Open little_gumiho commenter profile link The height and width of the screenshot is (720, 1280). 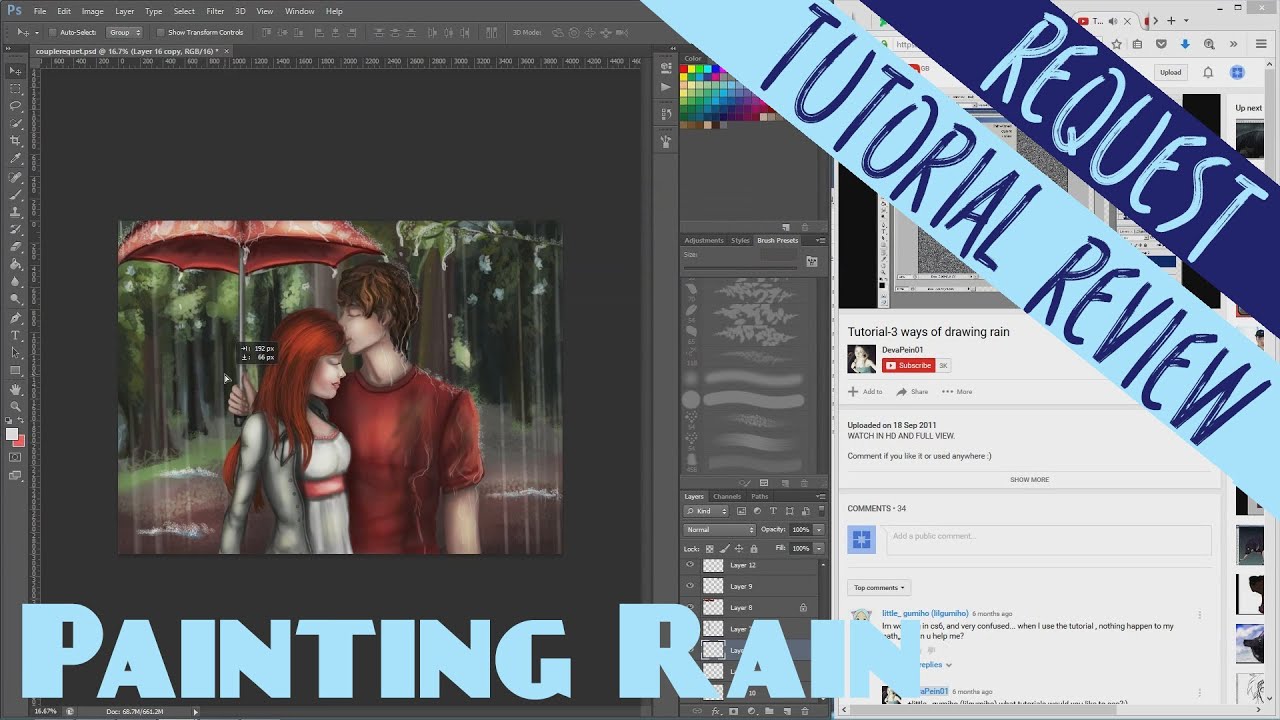point(925,613)
